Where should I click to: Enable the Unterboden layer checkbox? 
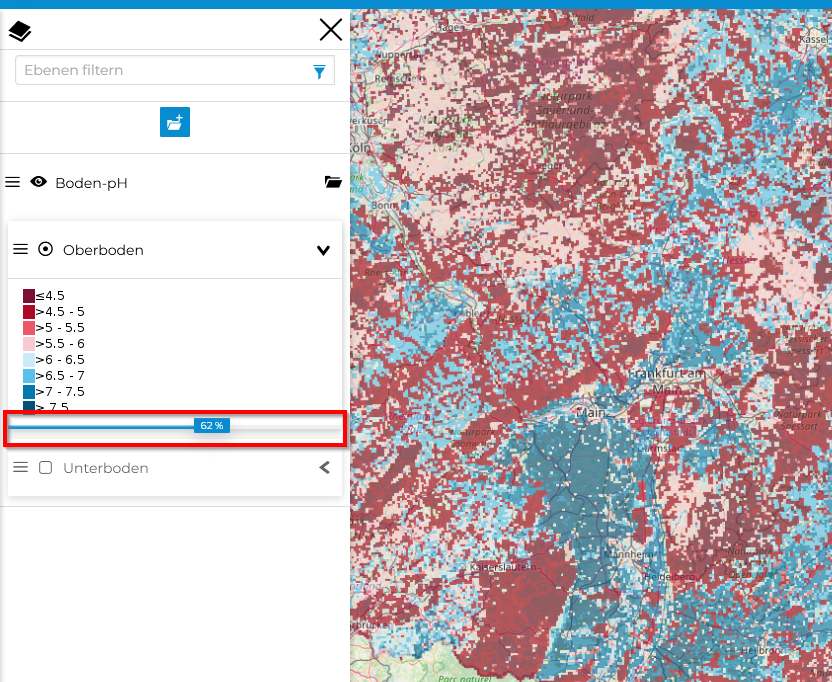[x=45, y=467]
